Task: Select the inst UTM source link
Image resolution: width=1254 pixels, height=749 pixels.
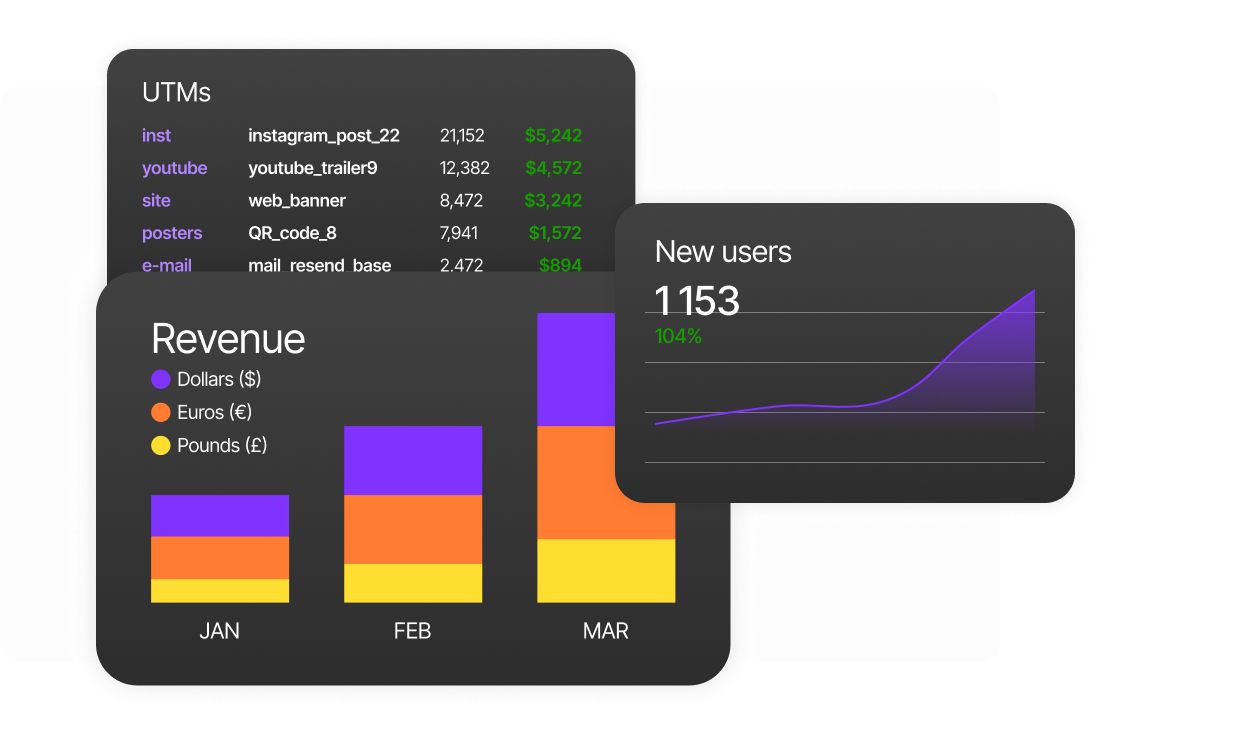Action: pyautogui.click(x=156, y=136)
